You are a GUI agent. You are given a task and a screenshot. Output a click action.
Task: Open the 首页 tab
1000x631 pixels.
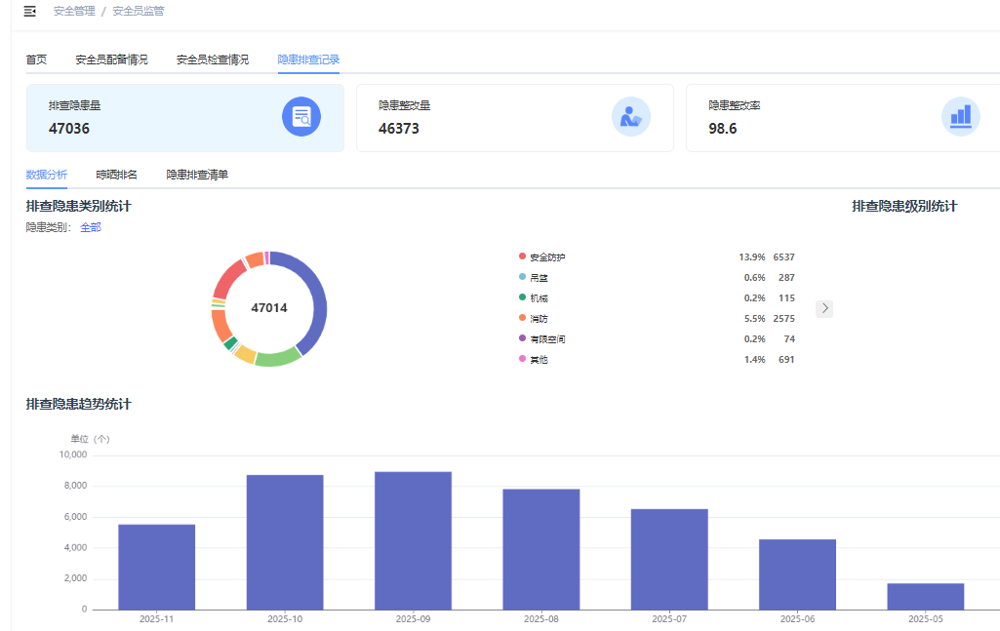[x=36, y=60]
